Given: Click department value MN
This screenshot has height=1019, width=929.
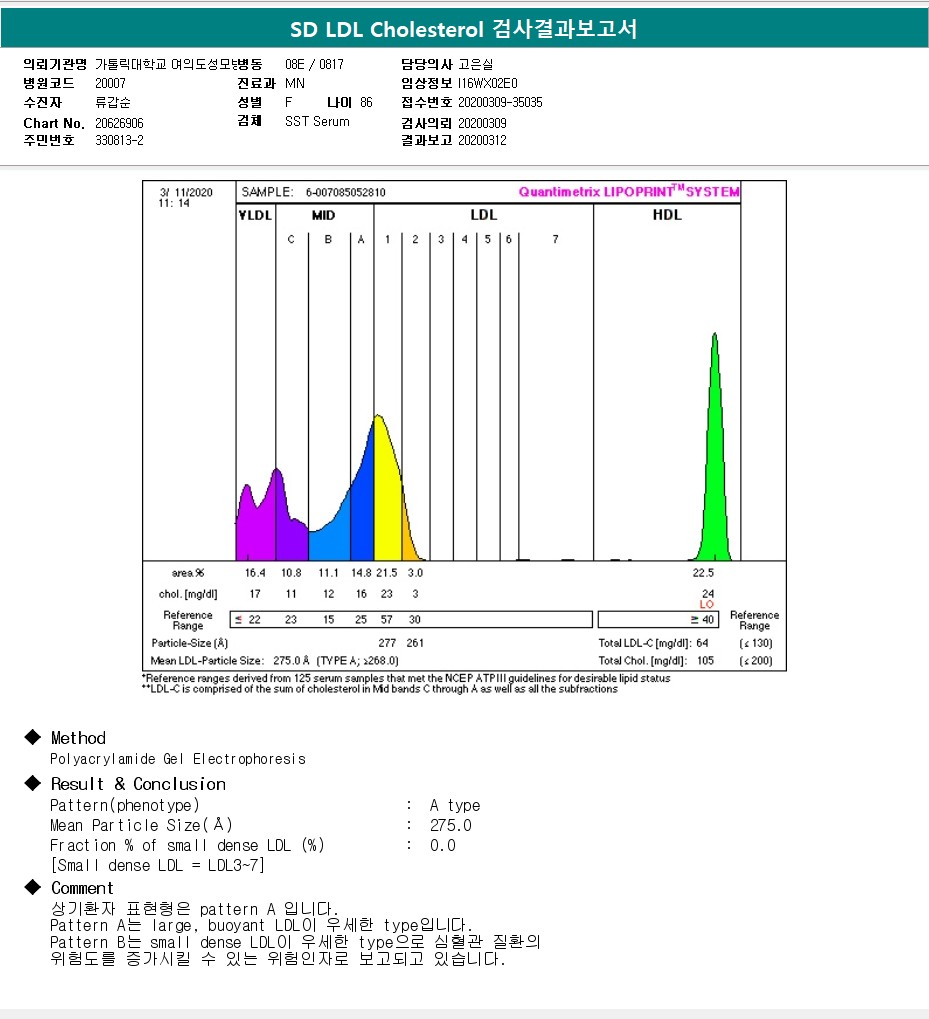Looking at the screenshot, I should pos(295,83).
